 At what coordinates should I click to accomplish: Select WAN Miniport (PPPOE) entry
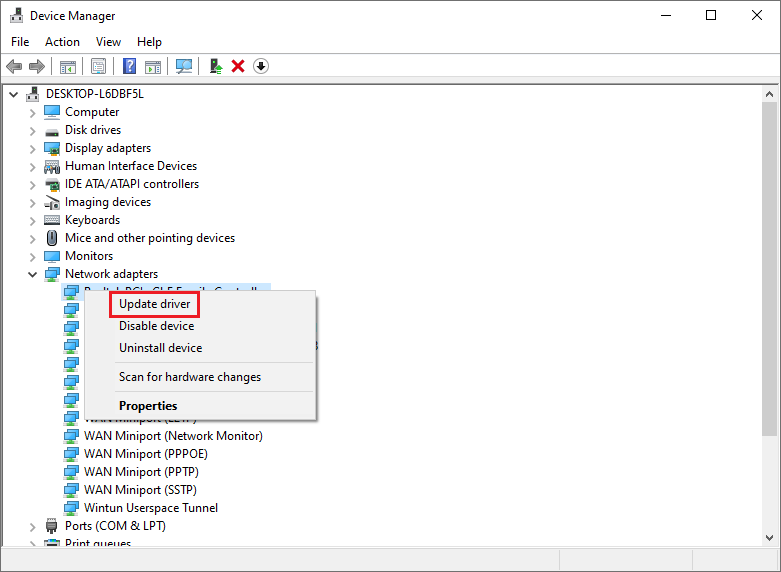tap(145, 454)
